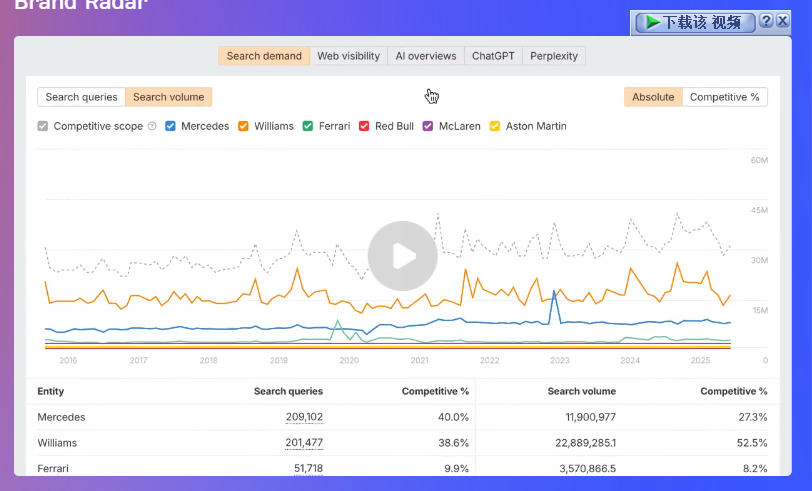Click the 27.3% competitive value
The width and height of the screenshot is (812, 491).
pos(752,417)
